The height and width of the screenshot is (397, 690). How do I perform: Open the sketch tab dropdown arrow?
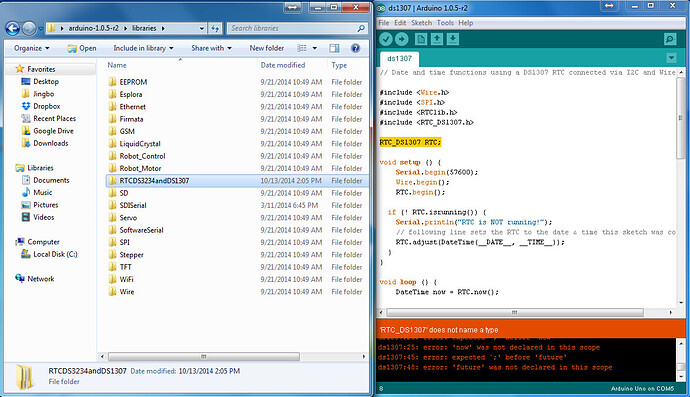click(x=671, y=58)
